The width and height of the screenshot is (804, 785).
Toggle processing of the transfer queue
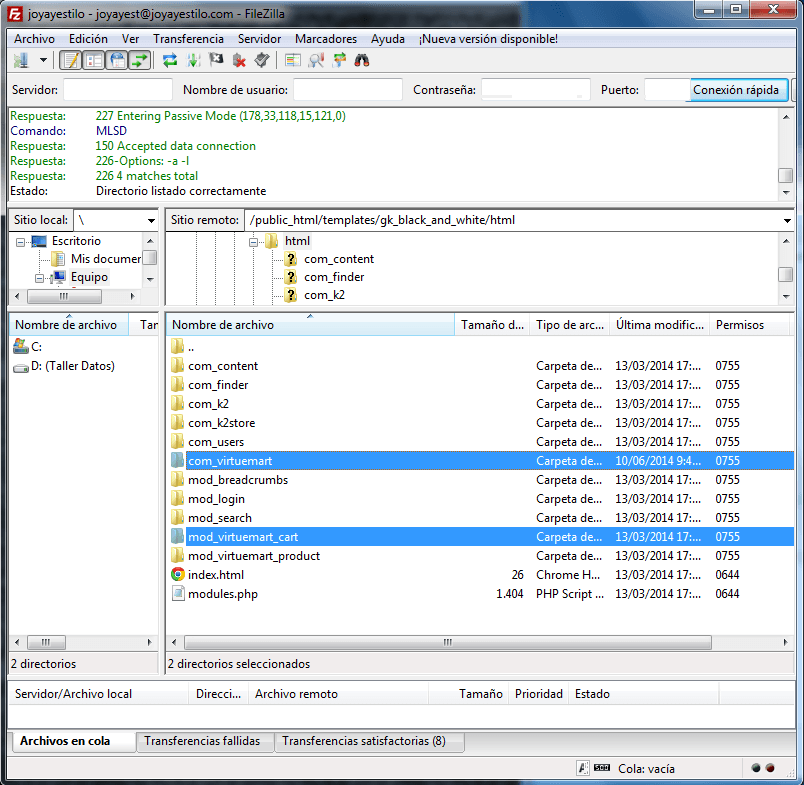point(193,61)
